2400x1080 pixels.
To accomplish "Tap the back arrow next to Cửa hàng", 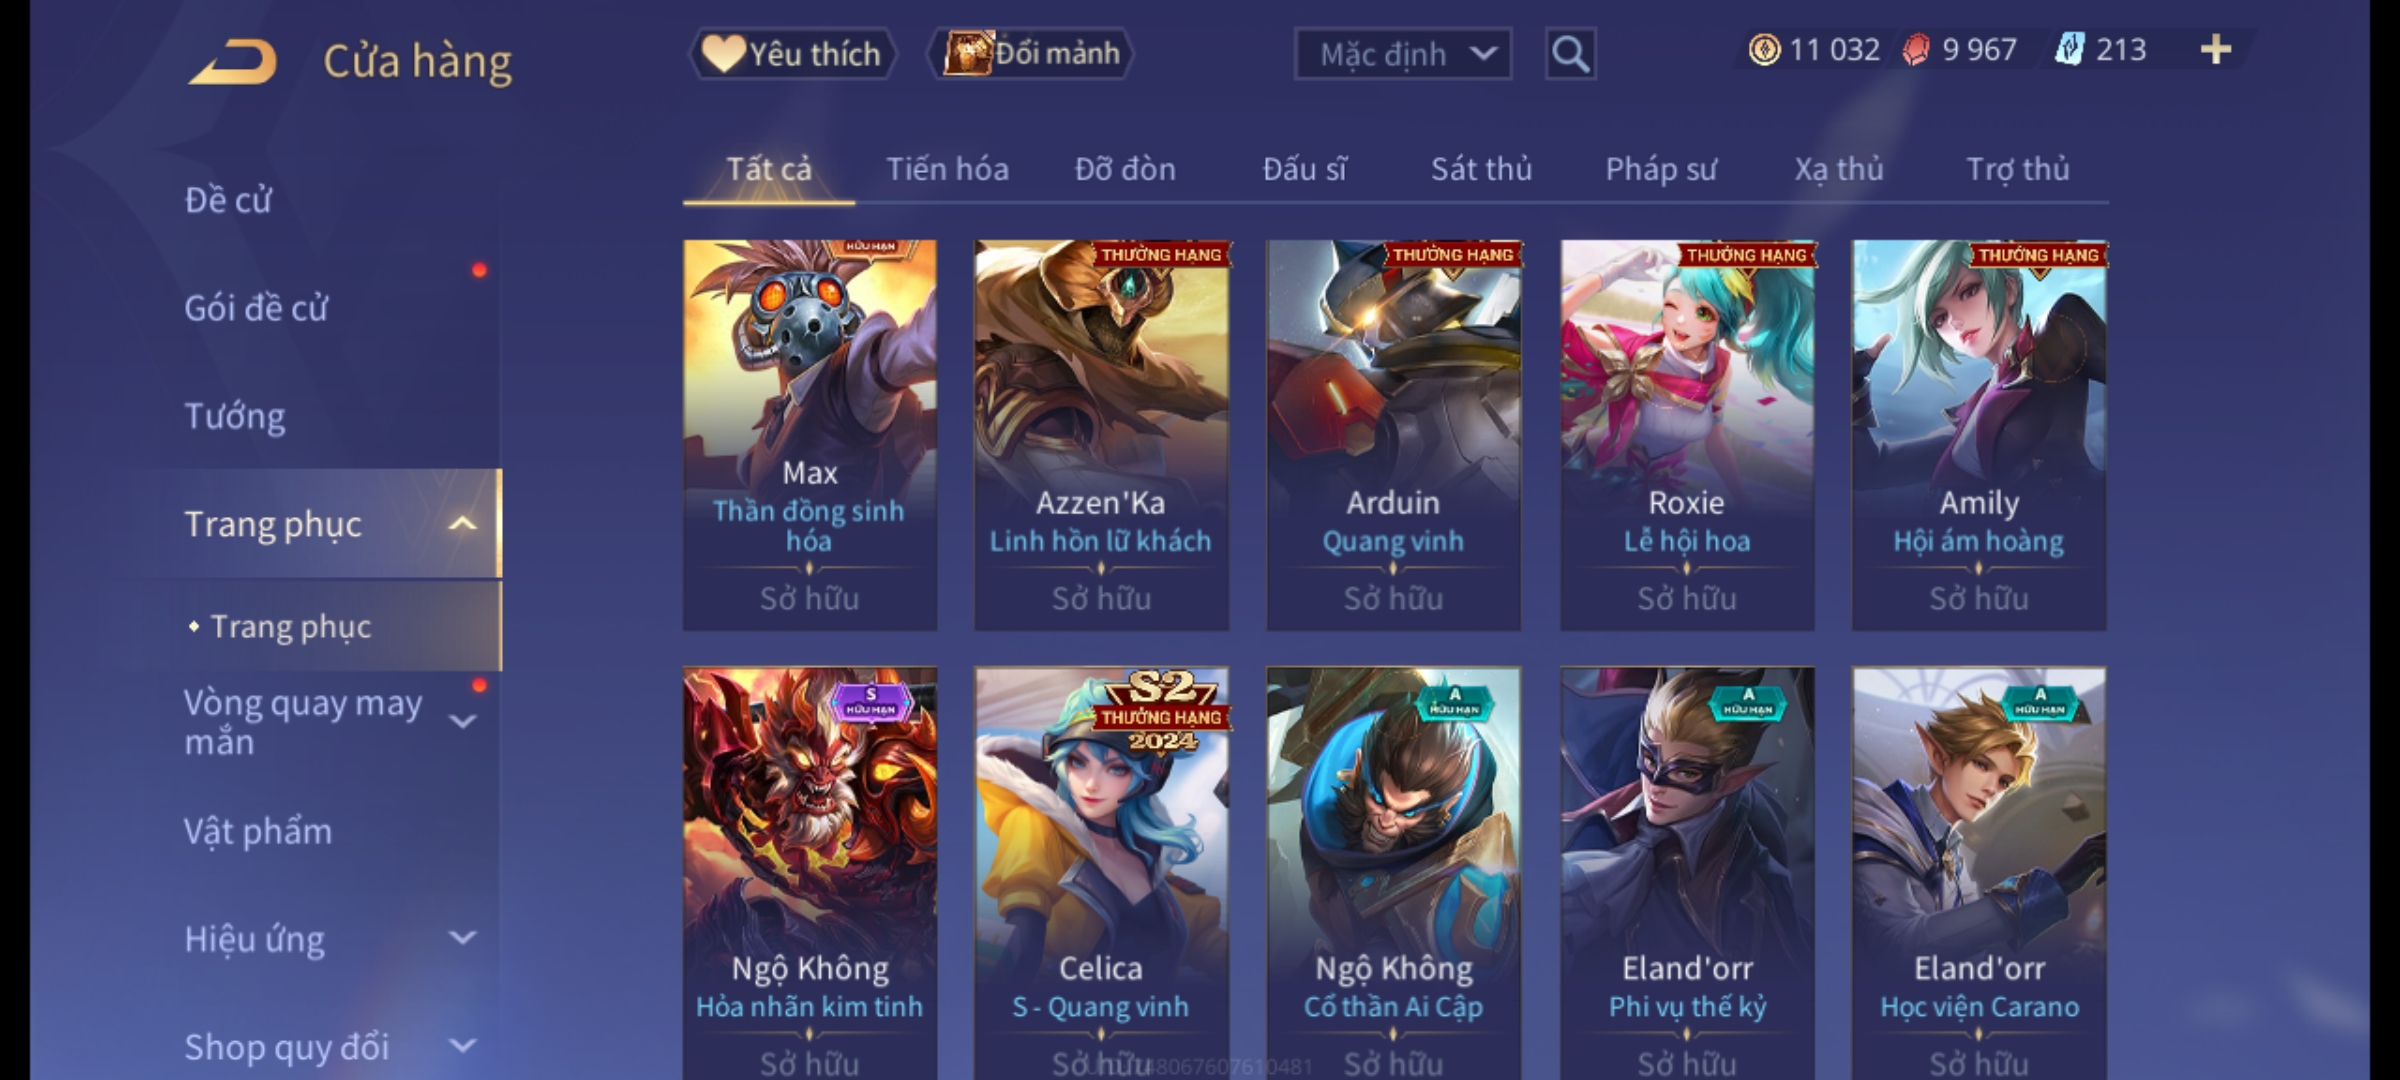I will pos(234,62).
